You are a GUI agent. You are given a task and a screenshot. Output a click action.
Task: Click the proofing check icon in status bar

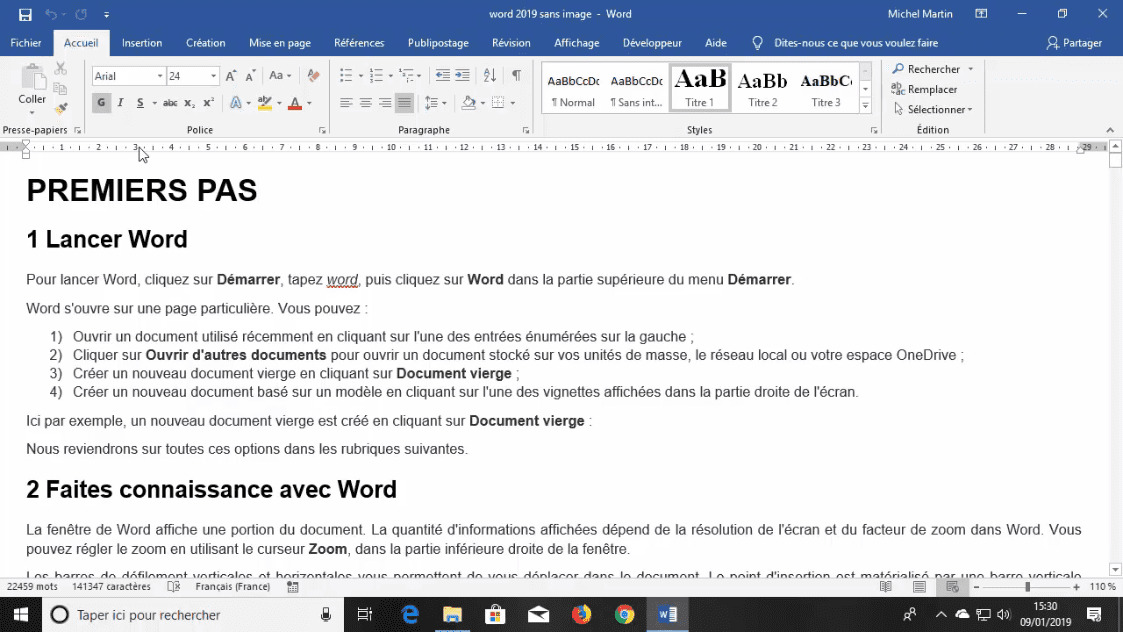[173, 586]
